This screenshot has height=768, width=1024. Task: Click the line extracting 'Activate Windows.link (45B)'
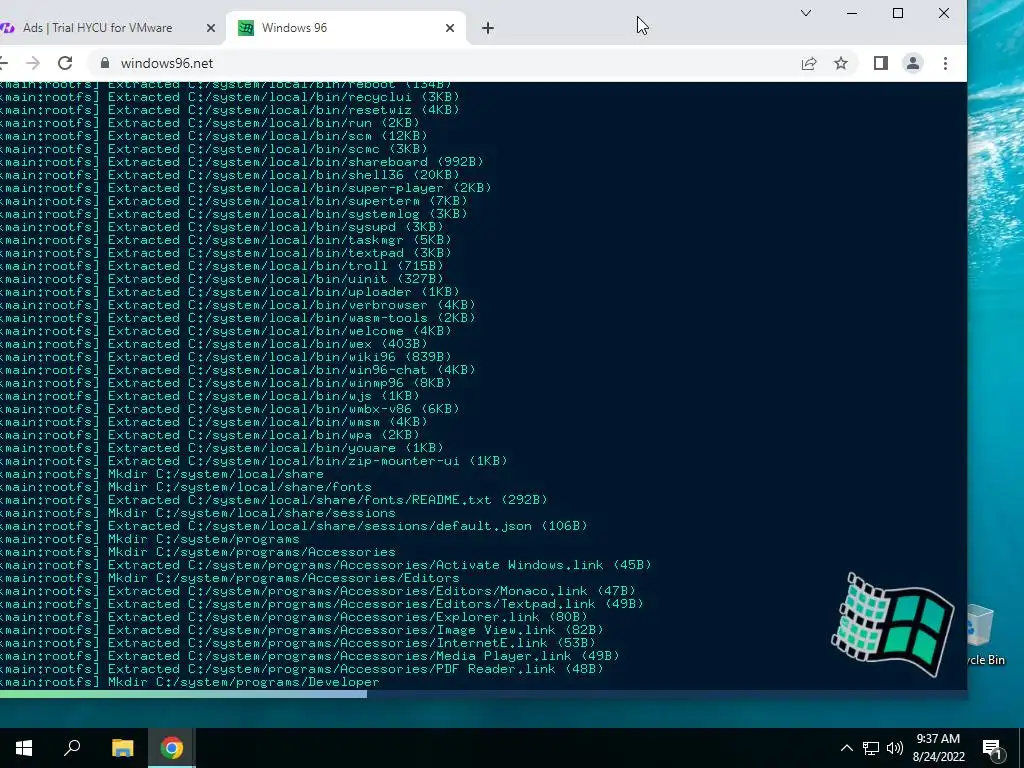coord(326,565)
